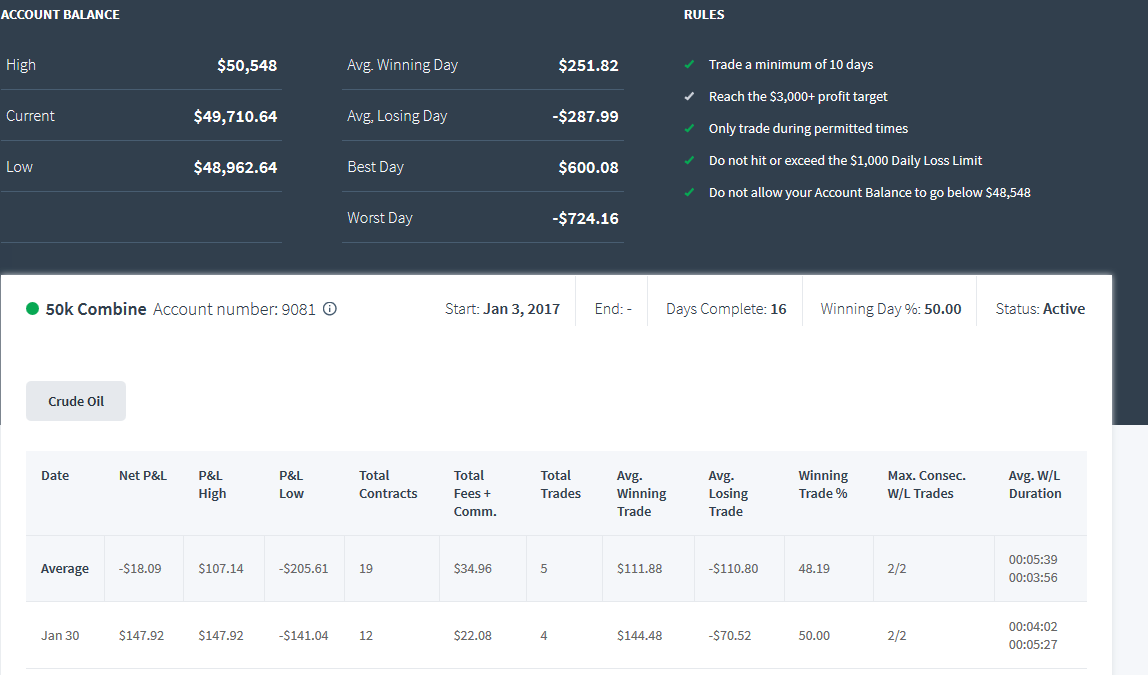
Task: Click the green active status dot
Action: coord(32,308)
